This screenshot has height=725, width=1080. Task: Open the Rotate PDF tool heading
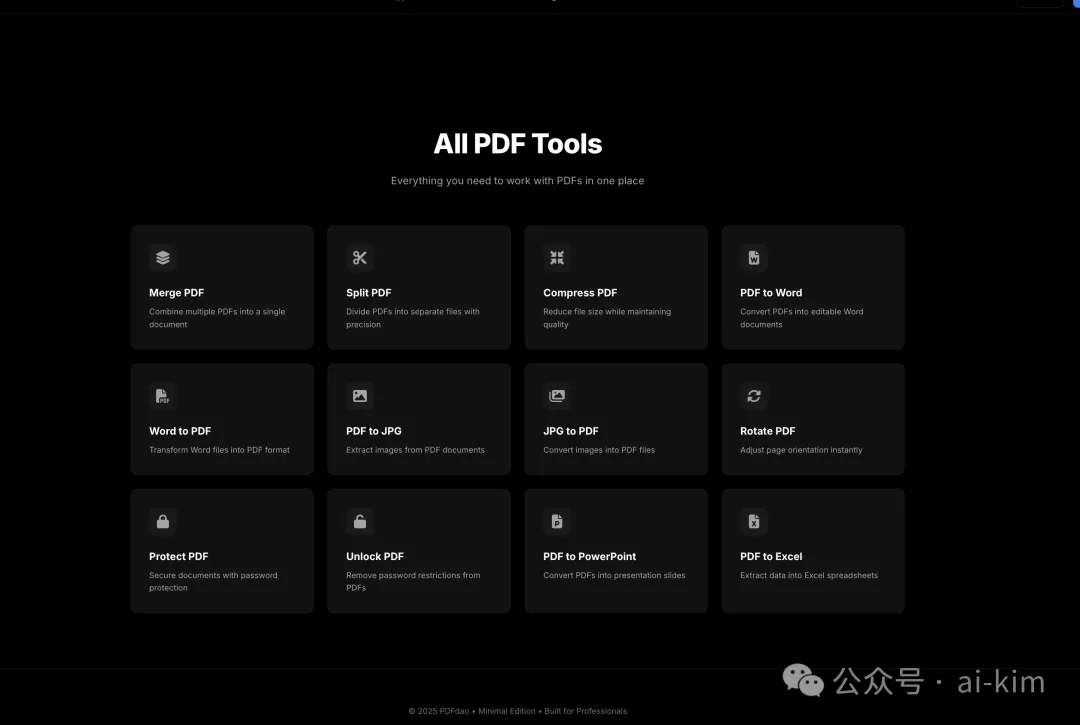(768, 431)
